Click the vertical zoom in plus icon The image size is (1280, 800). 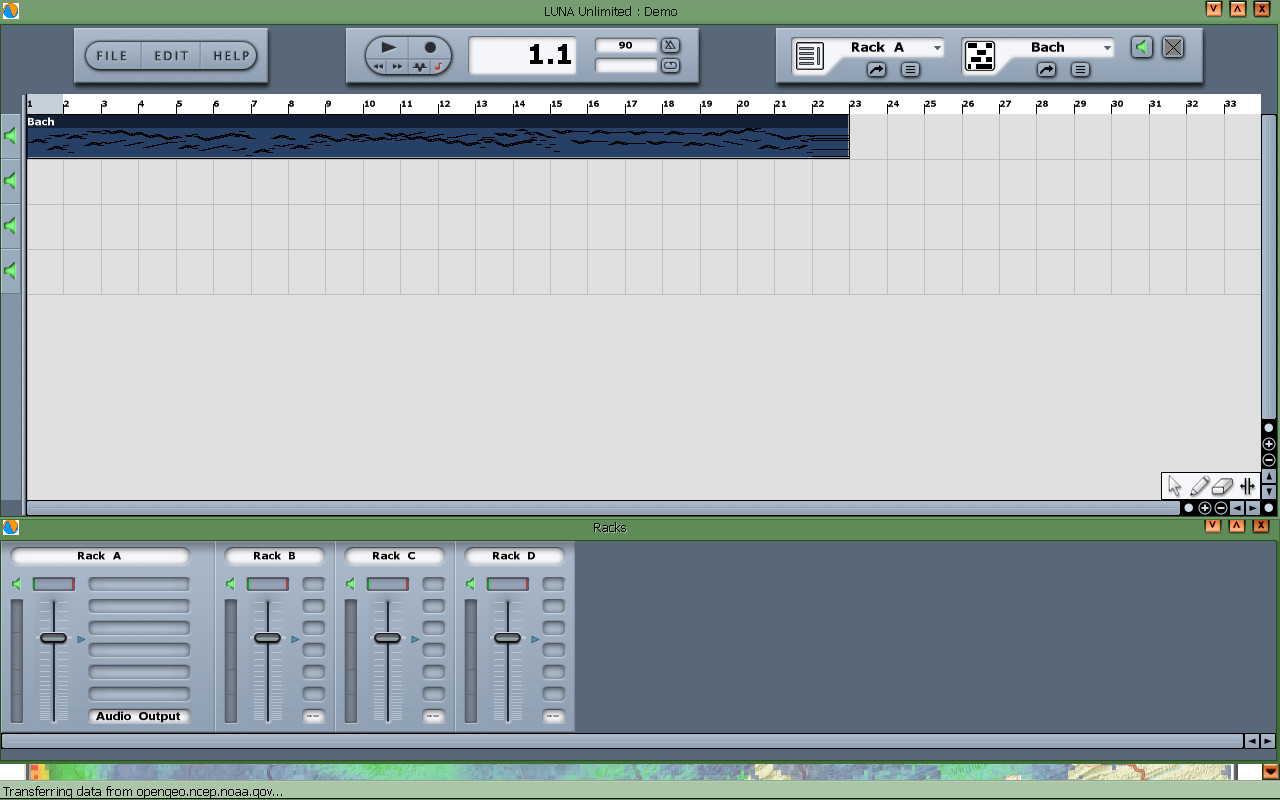pos(1269,444)
